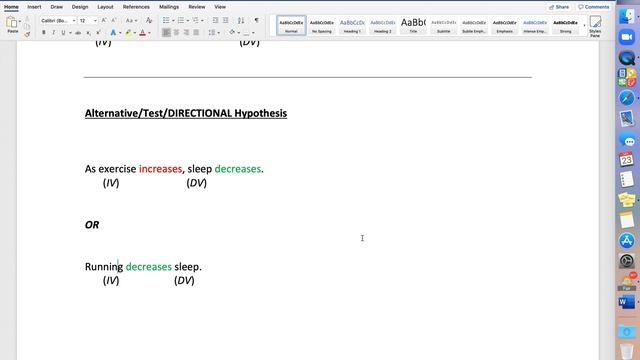
Task: Switch to the Home tab
Action: coord(11,7)
